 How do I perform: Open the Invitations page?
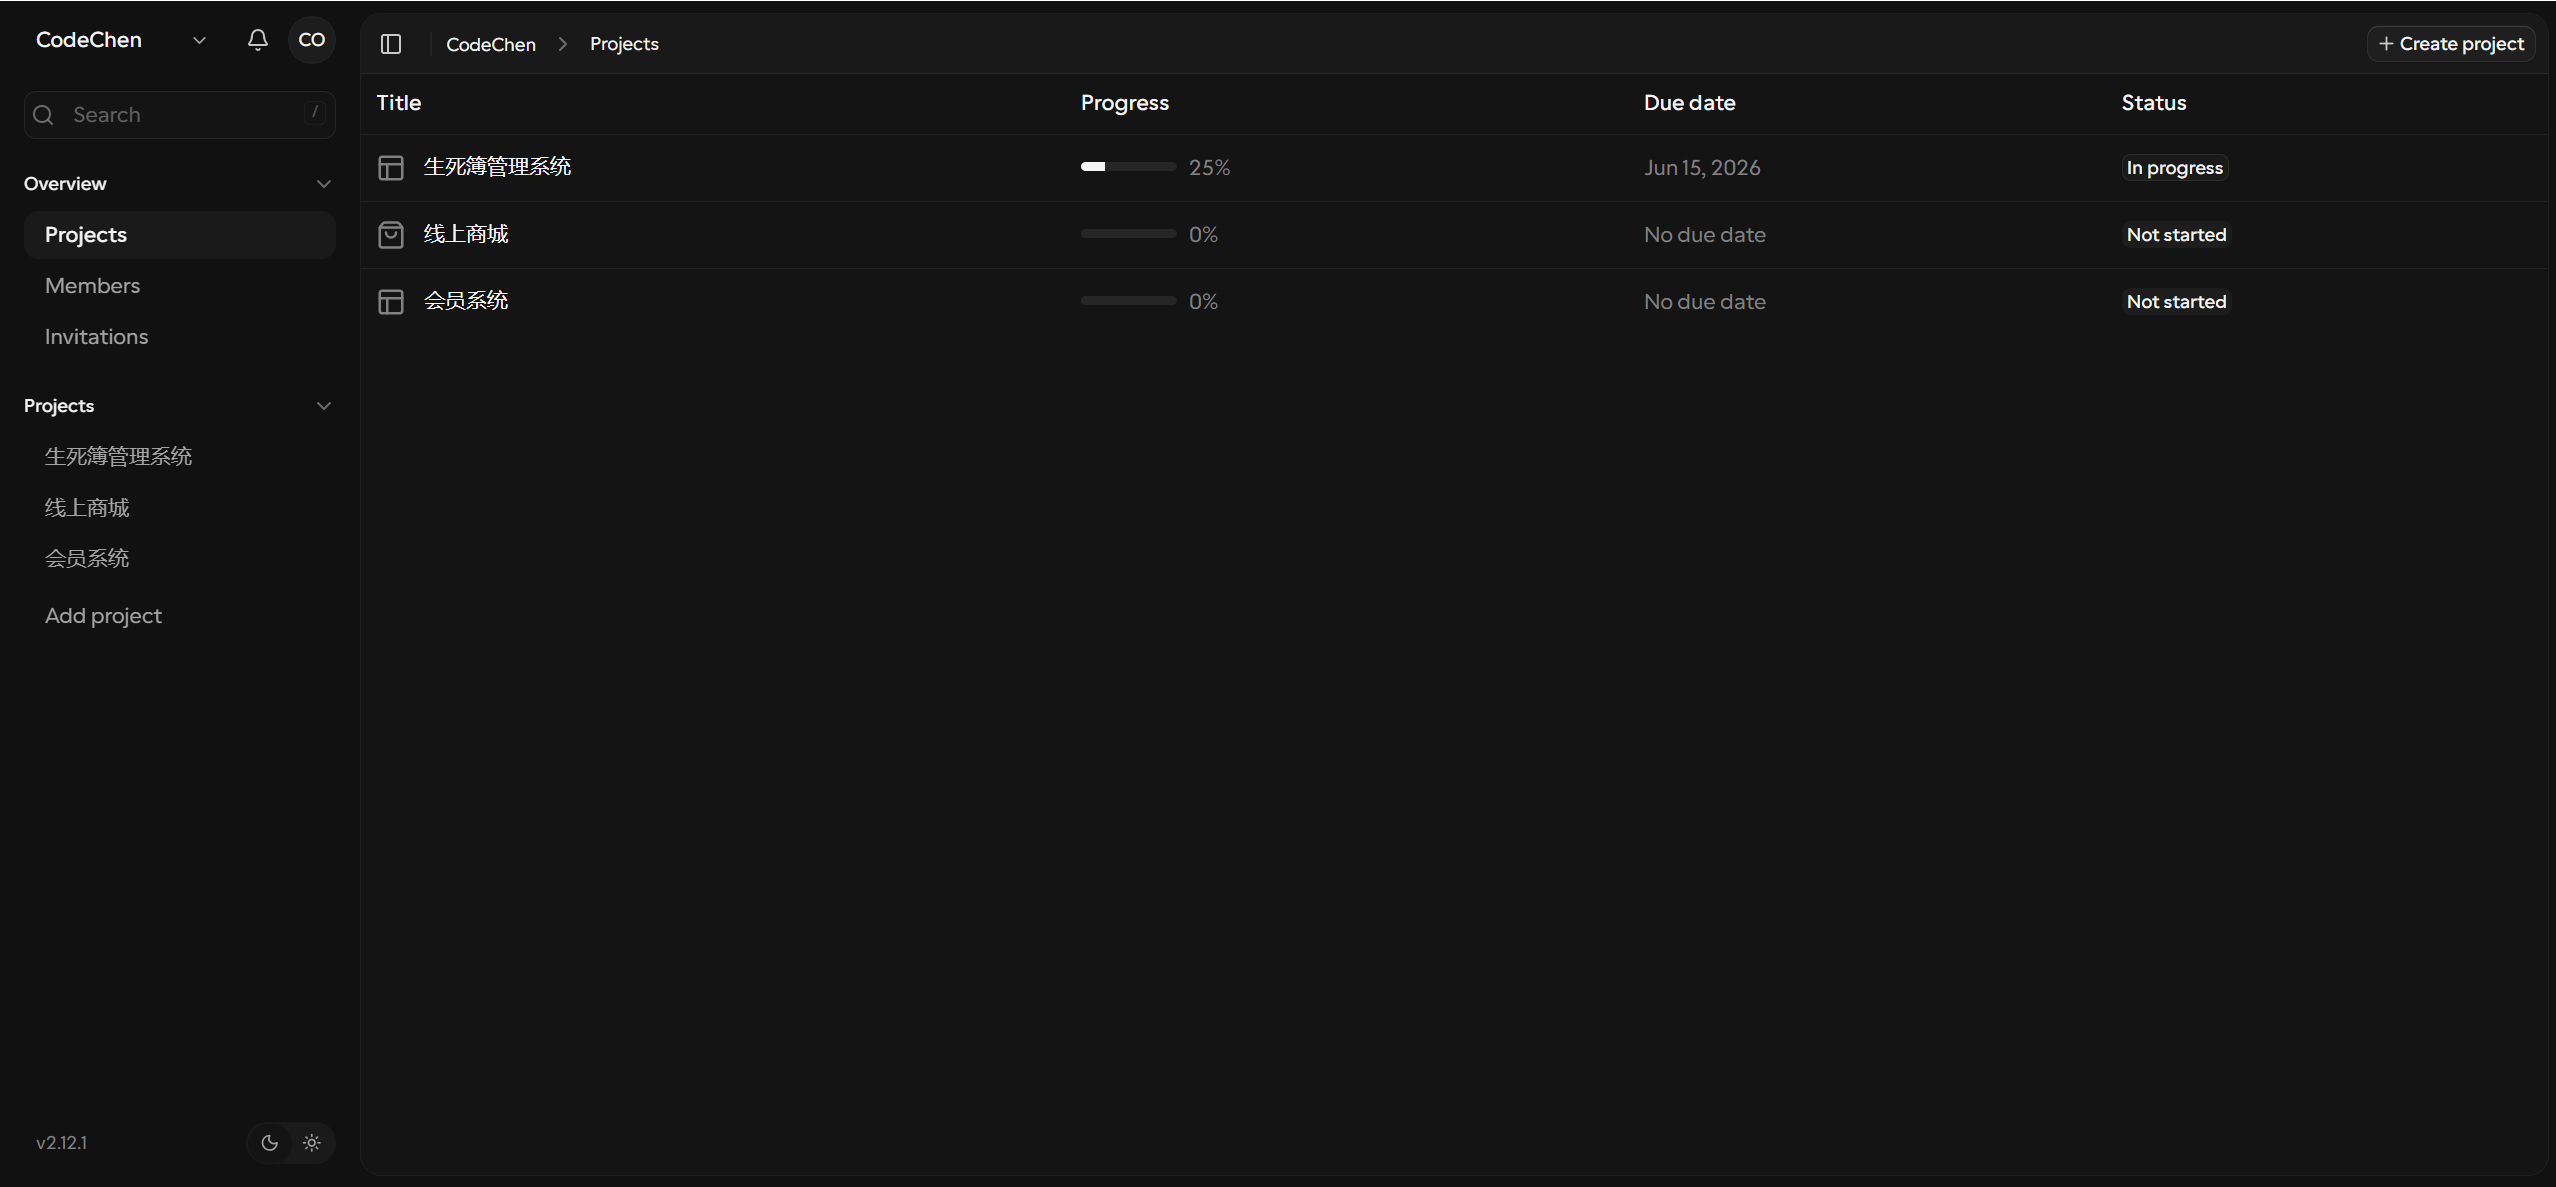pyautogui.click(x=180, y=337)
